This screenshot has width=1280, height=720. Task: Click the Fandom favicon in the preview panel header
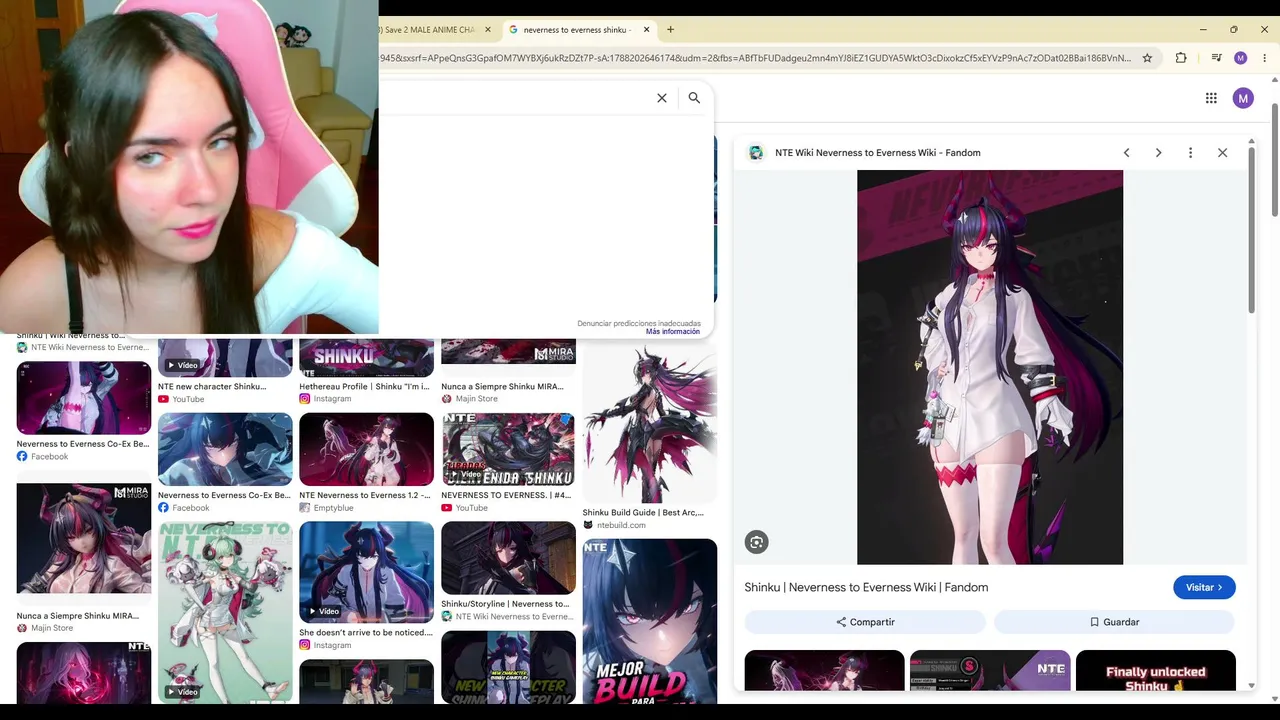tap(756, 153)
